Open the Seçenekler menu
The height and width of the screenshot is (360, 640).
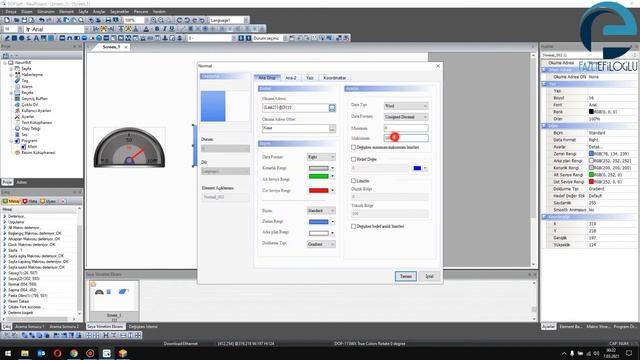pyautogui.click(x=120, y=11)
